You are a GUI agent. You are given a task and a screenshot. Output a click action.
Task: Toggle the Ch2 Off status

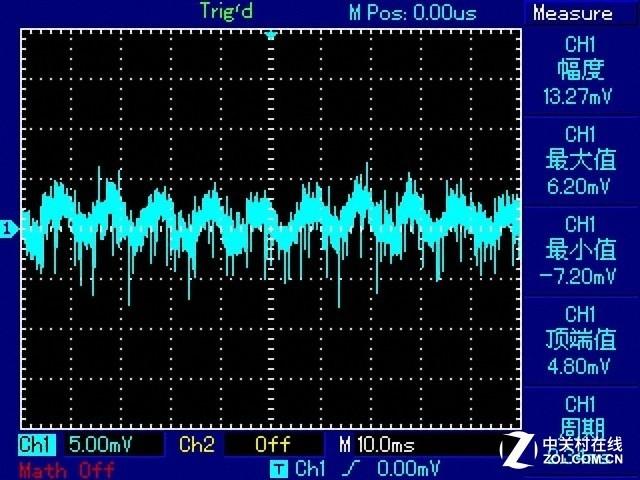(x=272, y=443)
